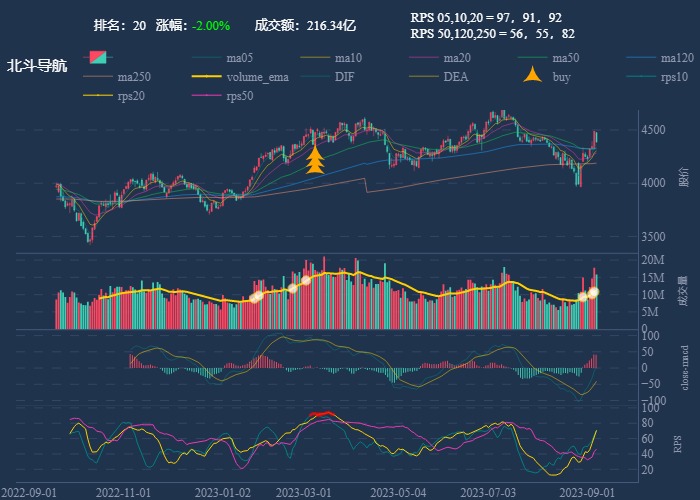The height and width of the screenshot is (500, 700).
Task: Click the 北斗导航 stock title
Action: (37, 66)
